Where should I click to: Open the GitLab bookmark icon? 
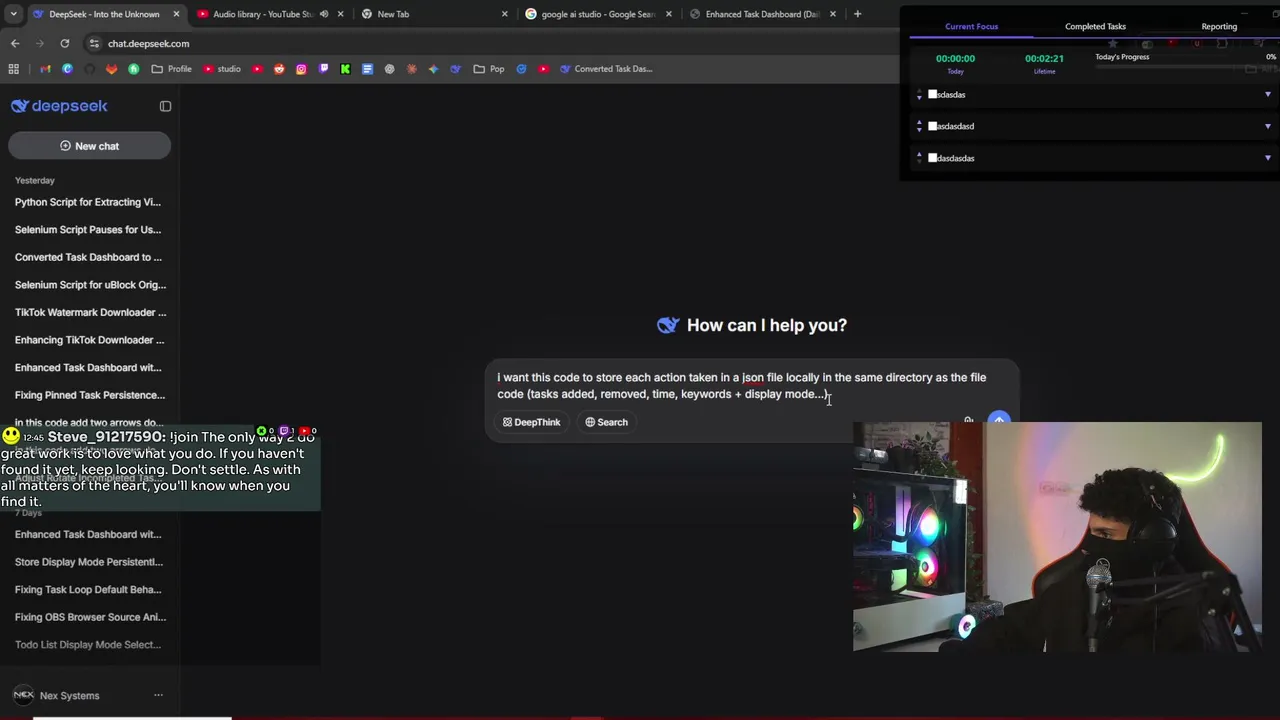[111, 69]
